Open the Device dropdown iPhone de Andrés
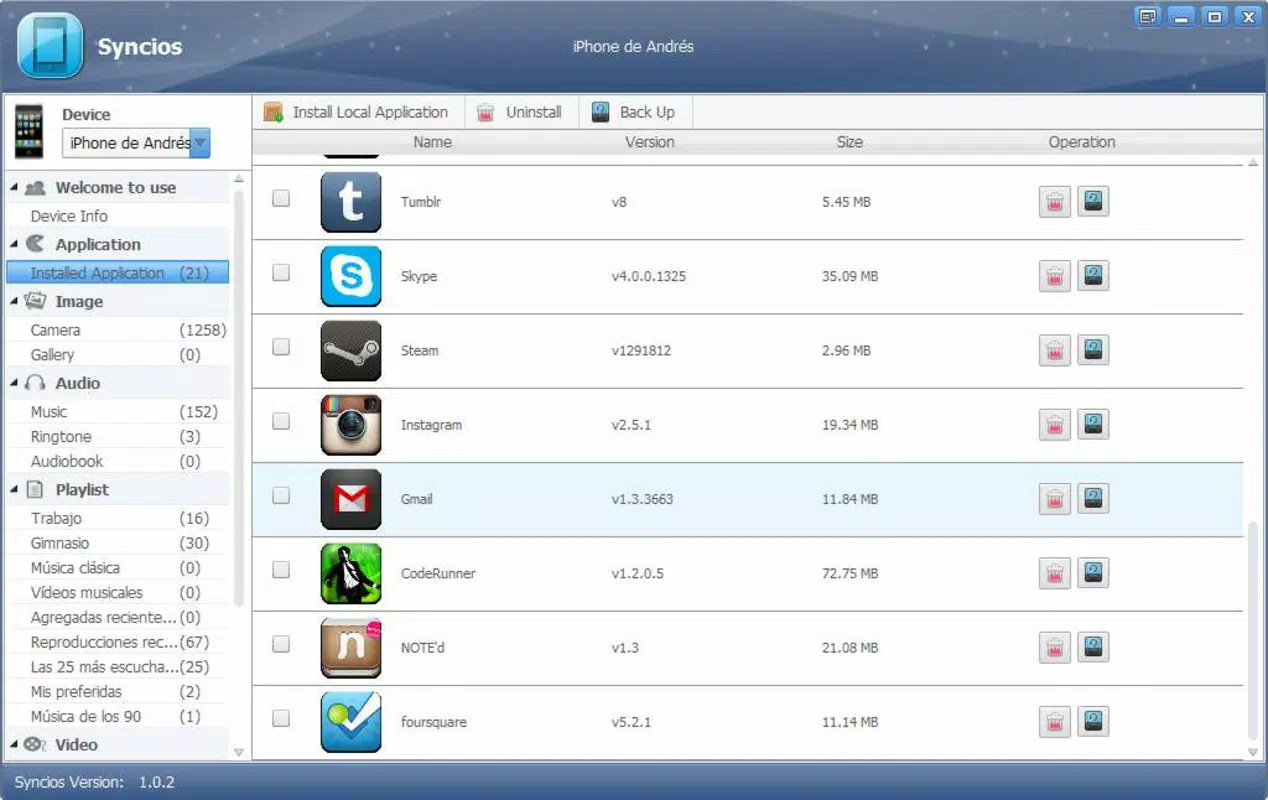1268x800 pixels. (x=136, y=143)
